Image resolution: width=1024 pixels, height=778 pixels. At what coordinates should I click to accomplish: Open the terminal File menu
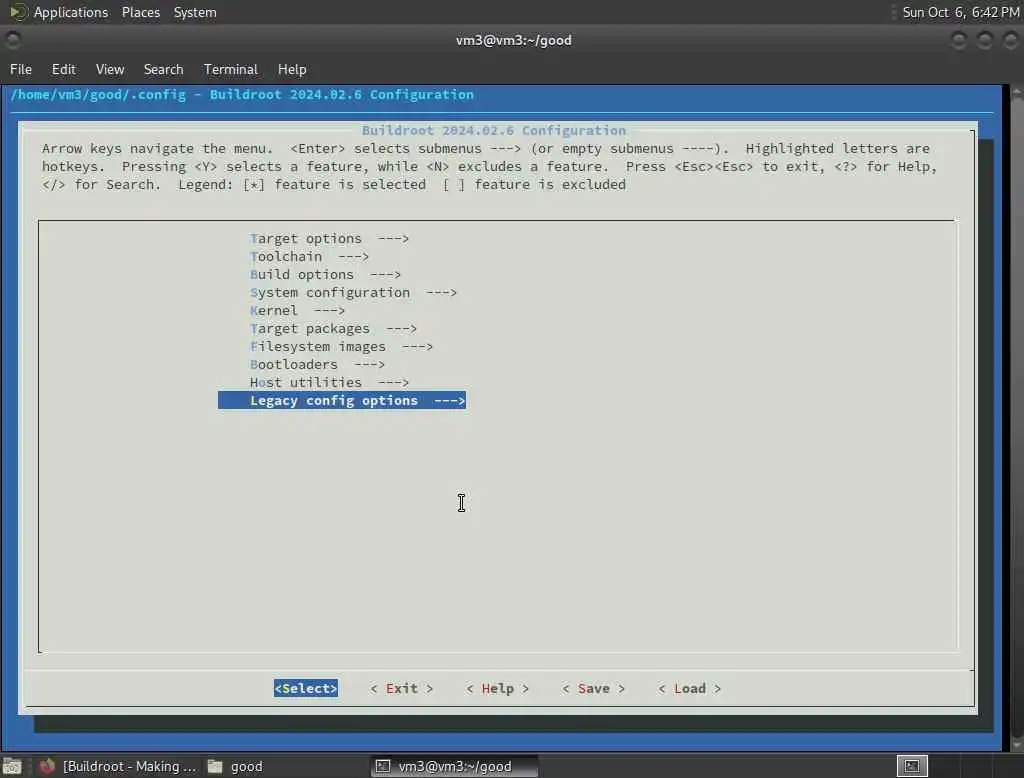pos(21,69)
